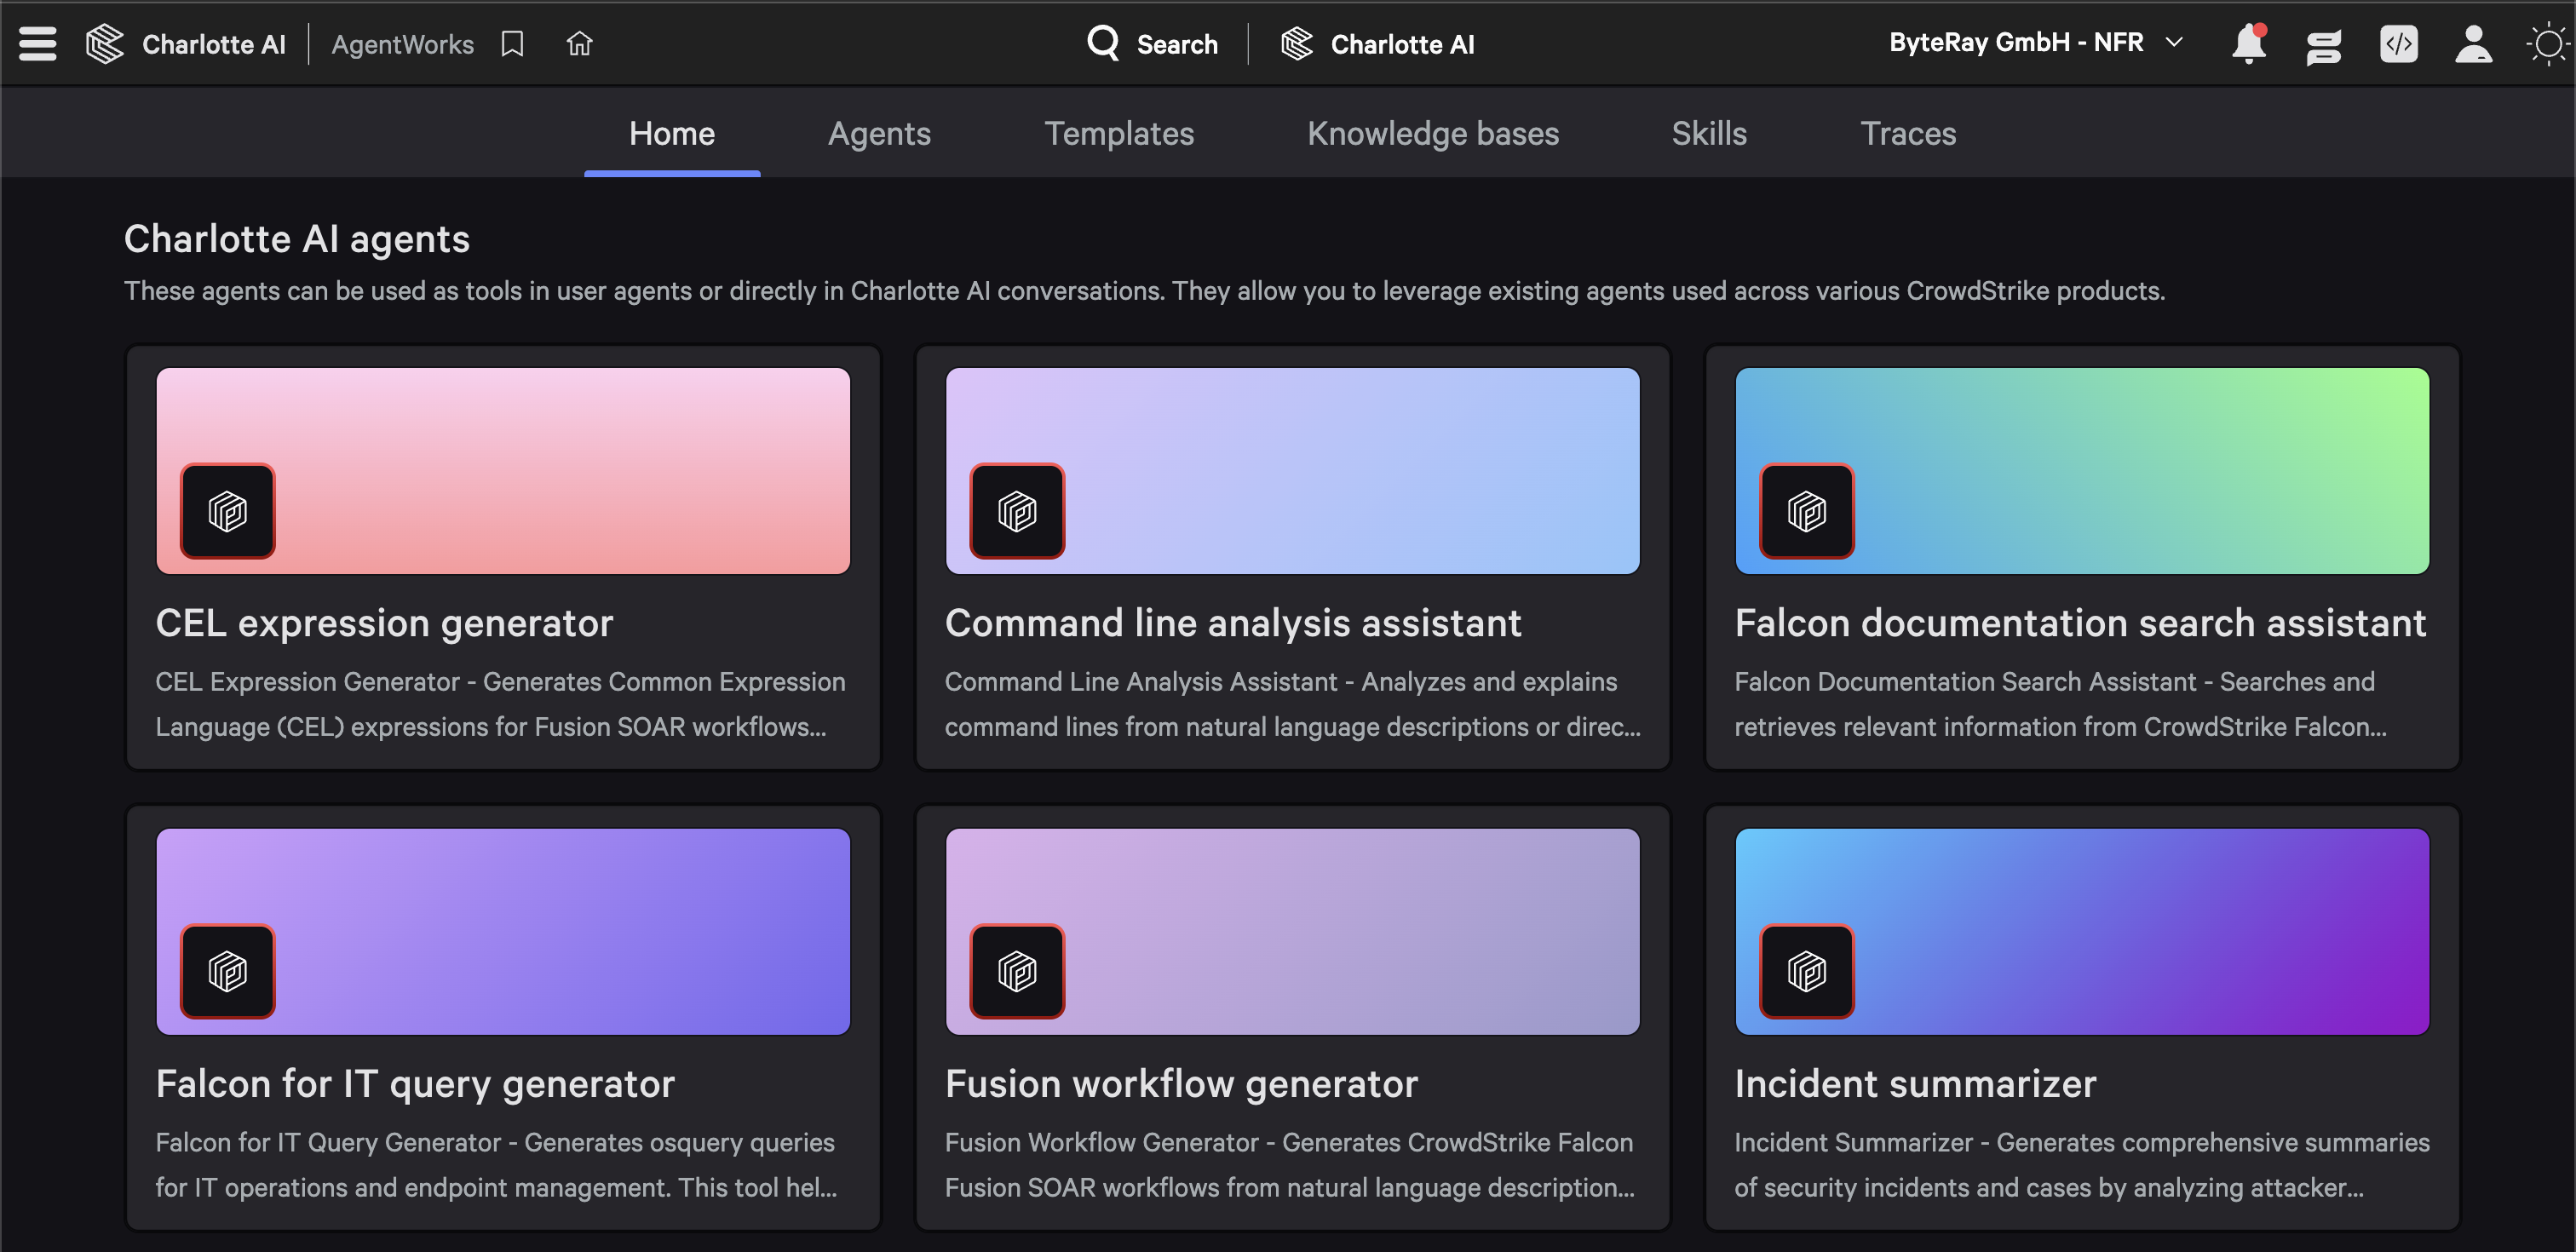Switch to the Home tab

(x=672, y=134)
